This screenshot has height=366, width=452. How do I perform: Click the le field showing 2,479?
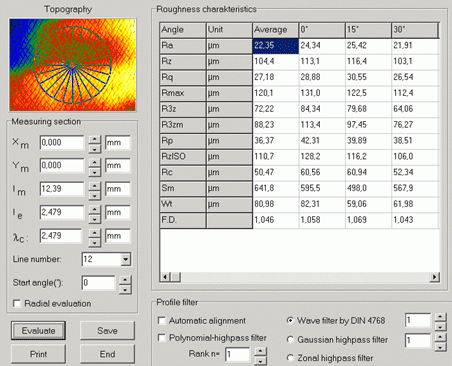pos(62,212)
